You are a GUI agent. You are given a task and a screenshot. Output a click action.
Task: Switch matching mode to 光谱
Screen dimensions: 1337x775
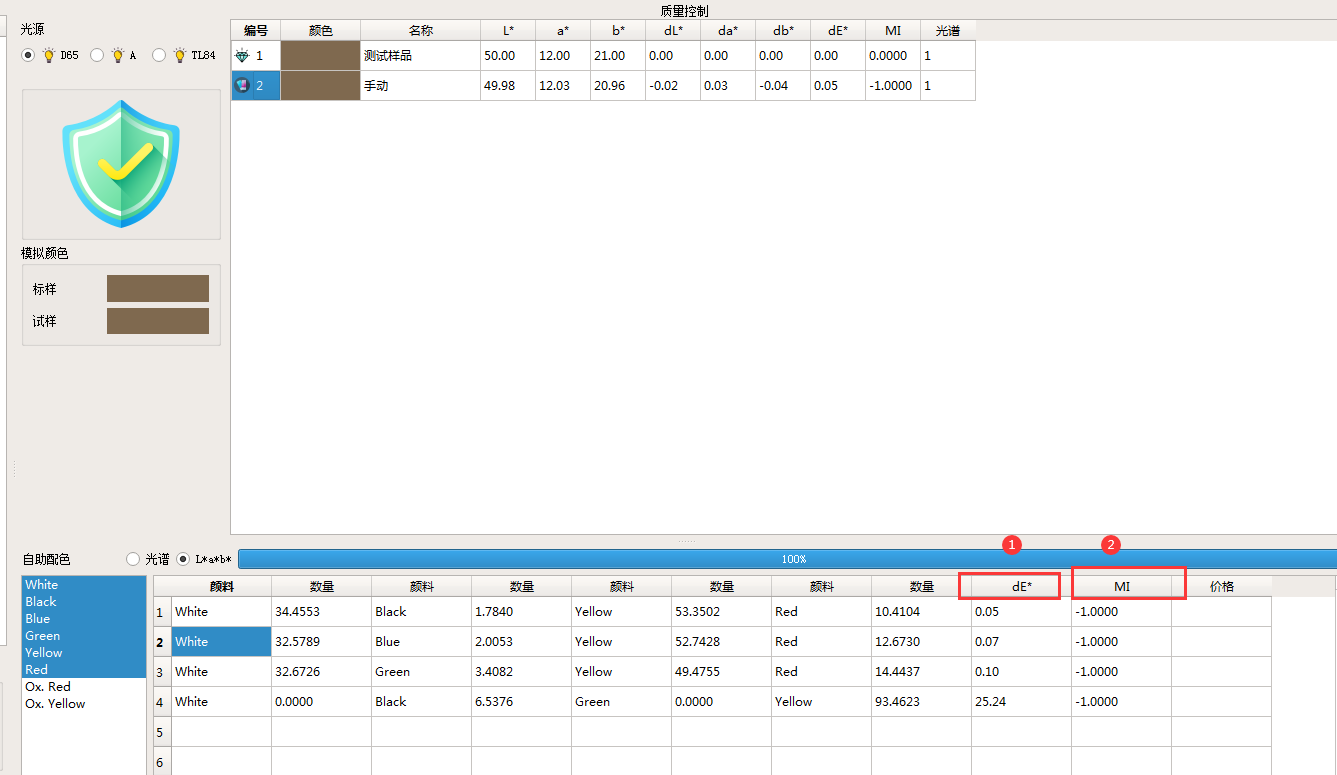coord(133,559)
